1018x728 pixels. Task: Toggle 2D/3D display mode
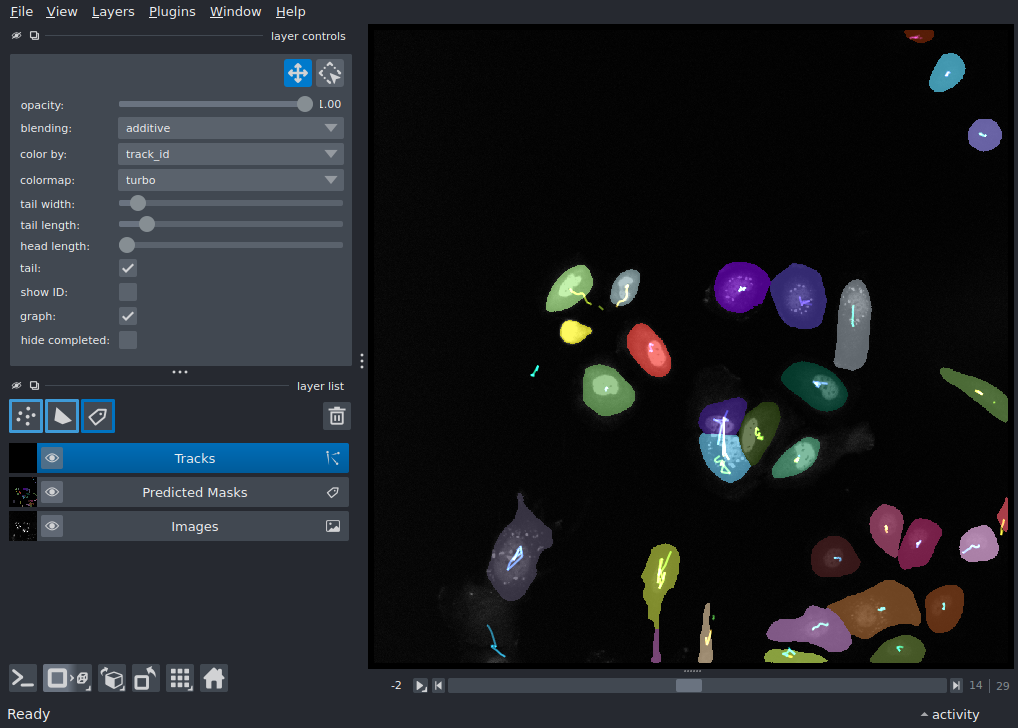(64, 678)
